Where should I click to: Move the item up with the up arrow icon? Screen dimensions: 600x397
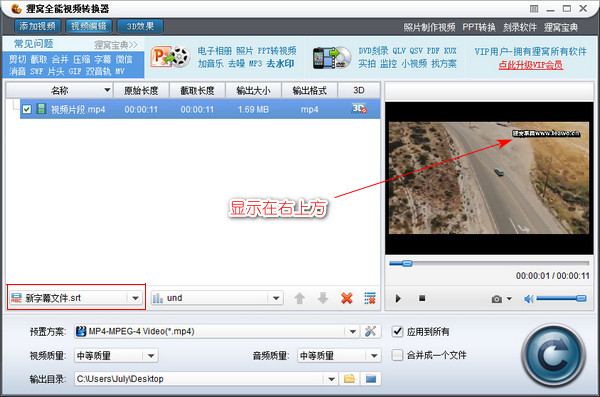coord(300,298)
